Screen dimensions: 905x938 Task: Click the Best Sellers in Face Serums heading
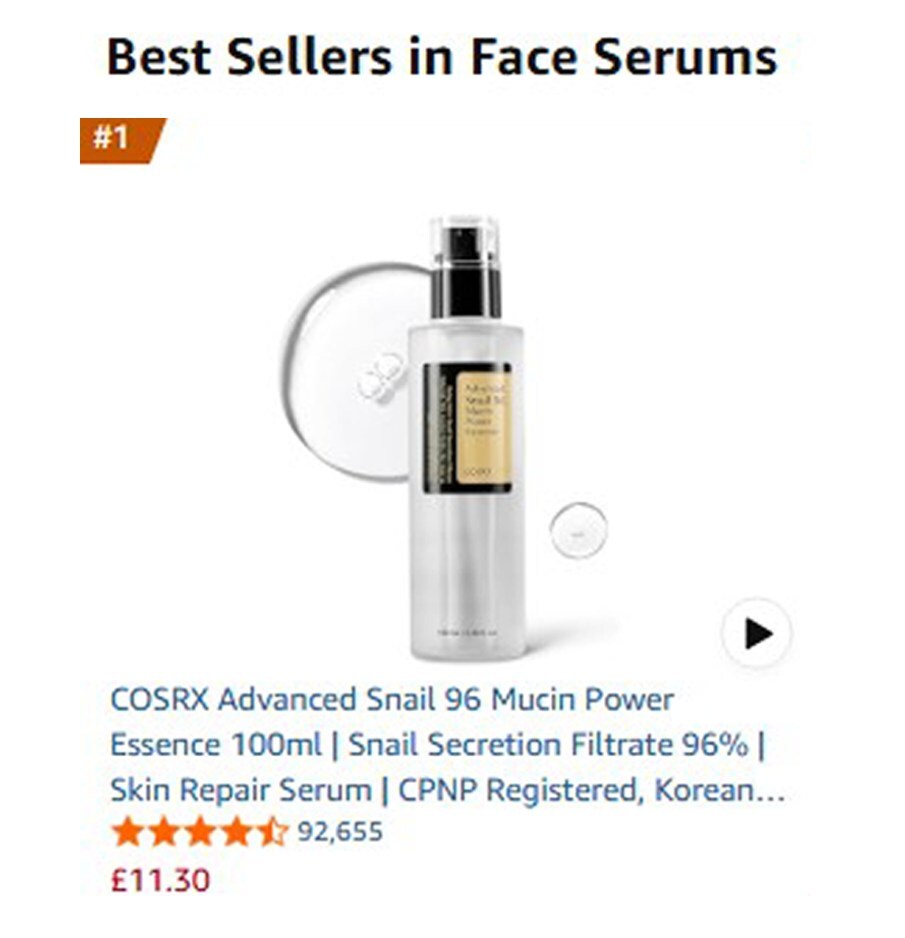[x=441, y=57]
